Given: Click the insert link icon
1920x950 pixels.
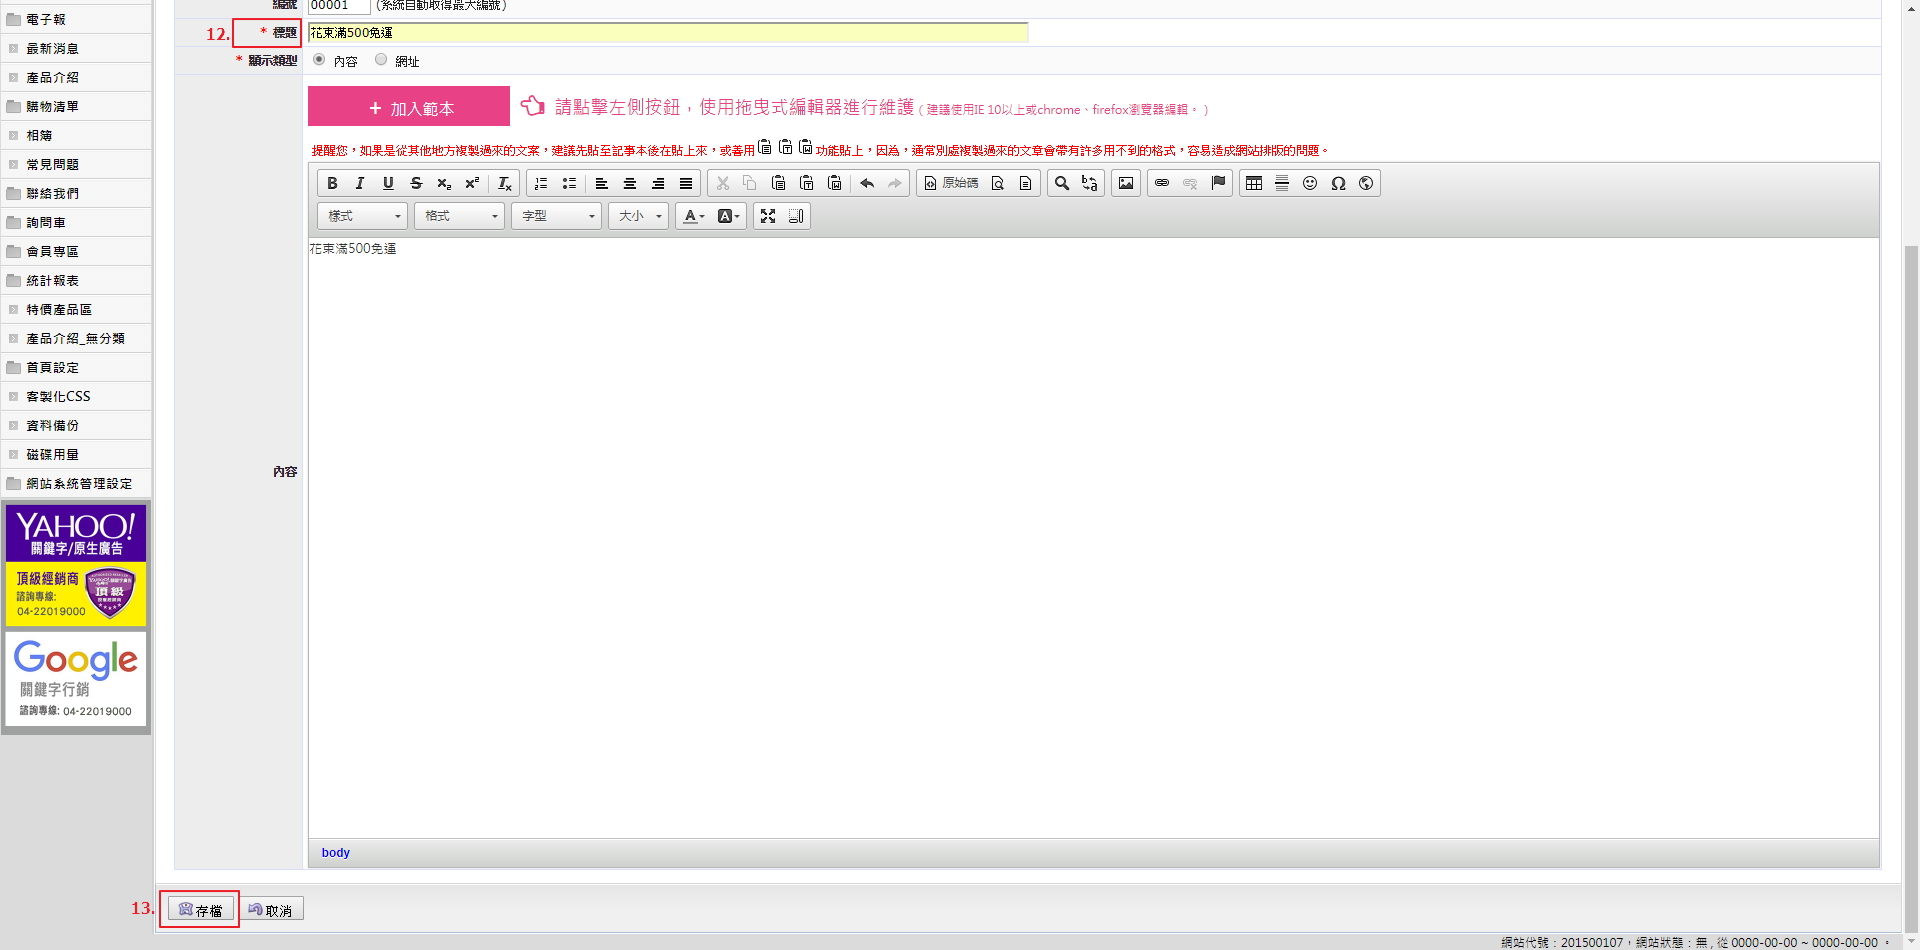Looking at the screenshot, I should click(x=1162, y=183).
